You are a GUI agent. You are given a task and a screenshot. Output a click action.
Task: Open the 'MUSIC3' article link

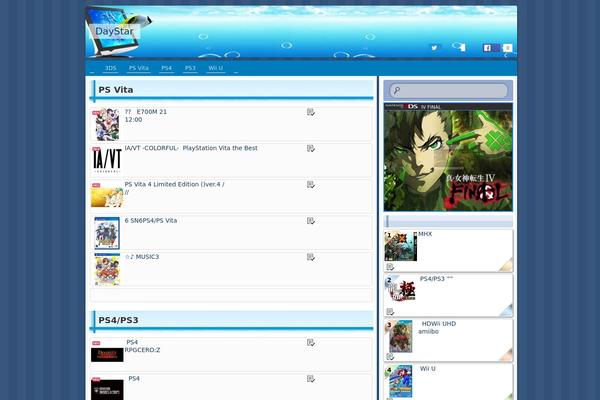pos(142,257)
